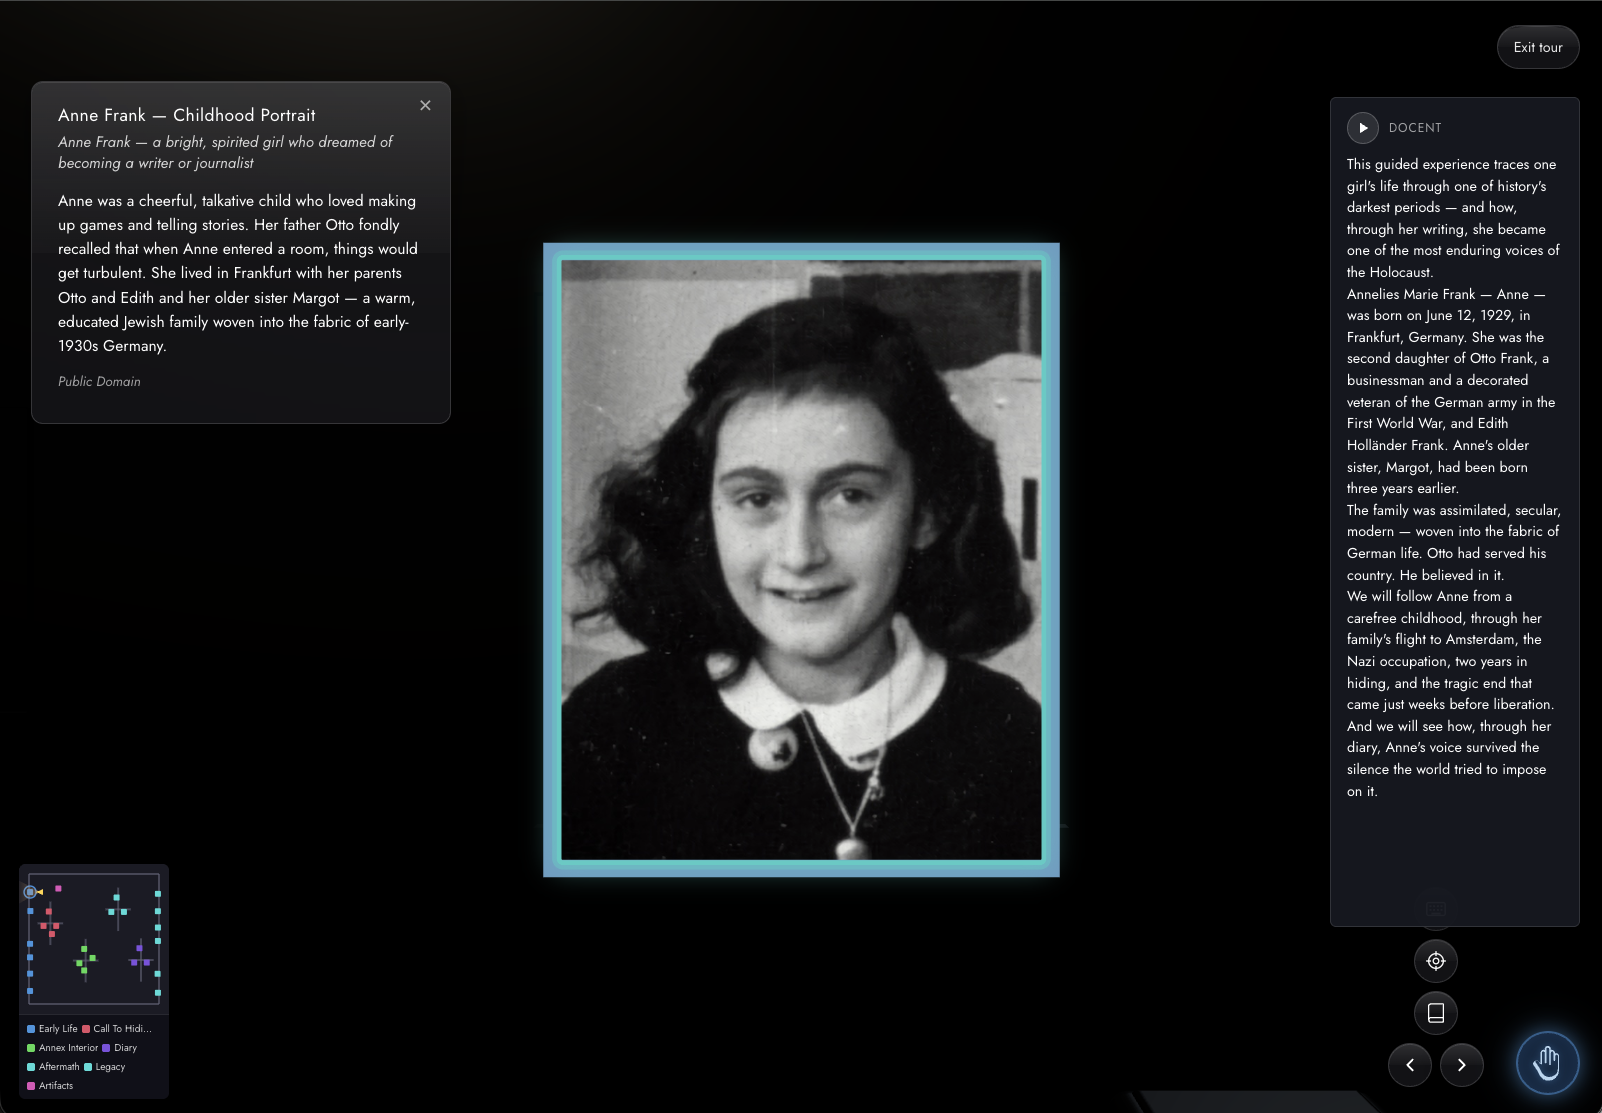Click the "Anne Frank — Childhood Portrait" title
The height and width of the screenshot is (1113, 1602).
tap(187, 115)
